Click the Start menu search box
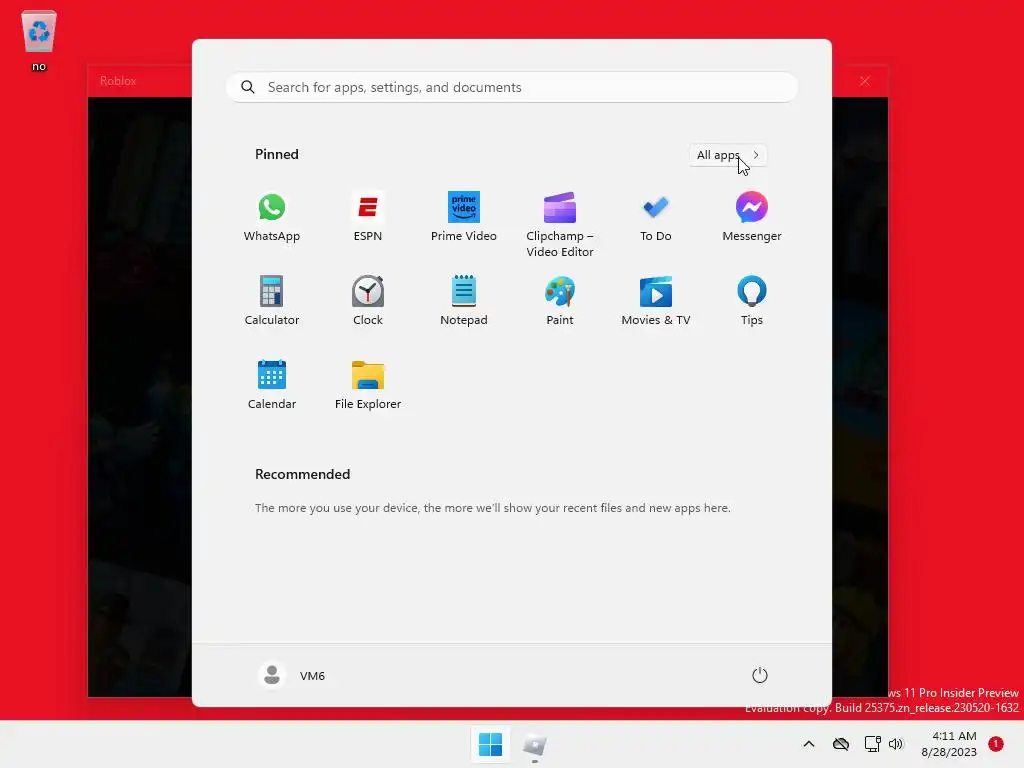Viewport: 1024px width, 768px height. pyautogui.click(x=512, y=88)
